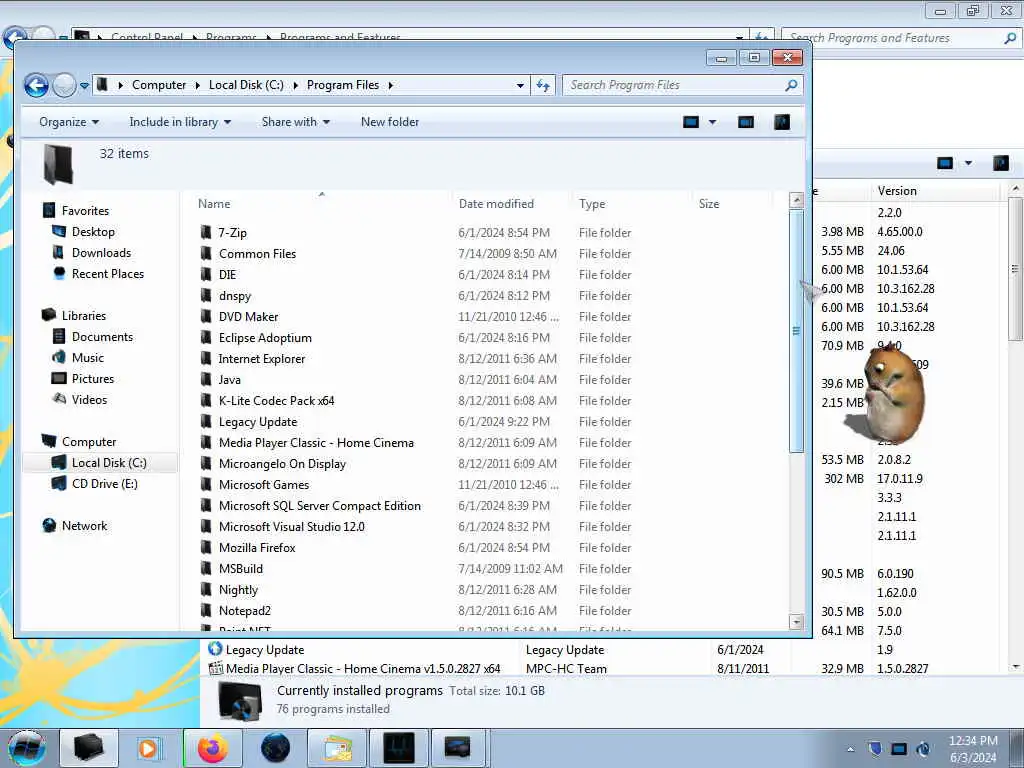Open the recent pages dropdown arrow
Screen dimensions: 1024x768
84,86
